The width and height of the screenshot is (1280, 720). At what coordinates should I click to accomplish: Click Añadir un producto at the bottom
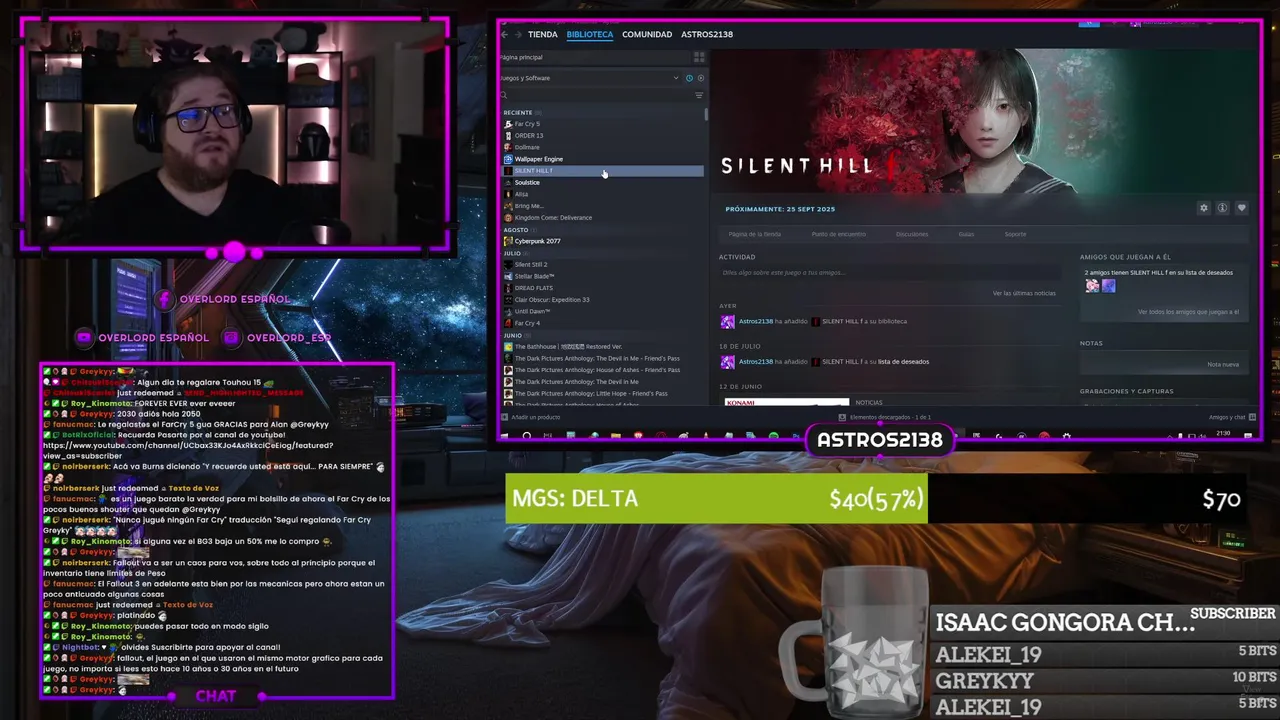(532, 417)
